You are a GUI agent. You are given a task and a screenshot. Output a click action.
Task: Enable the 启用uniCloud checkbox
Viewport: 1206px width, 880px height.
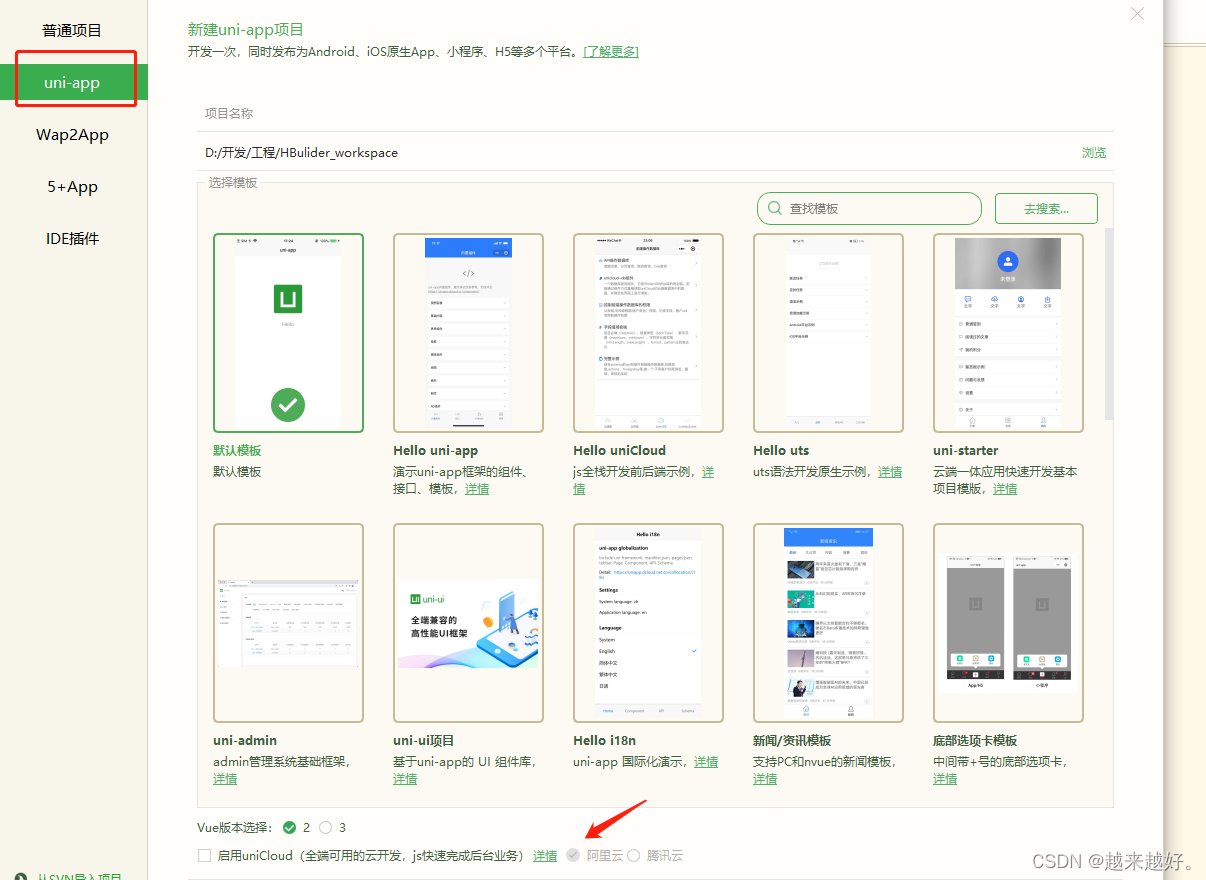coord(204,856)
